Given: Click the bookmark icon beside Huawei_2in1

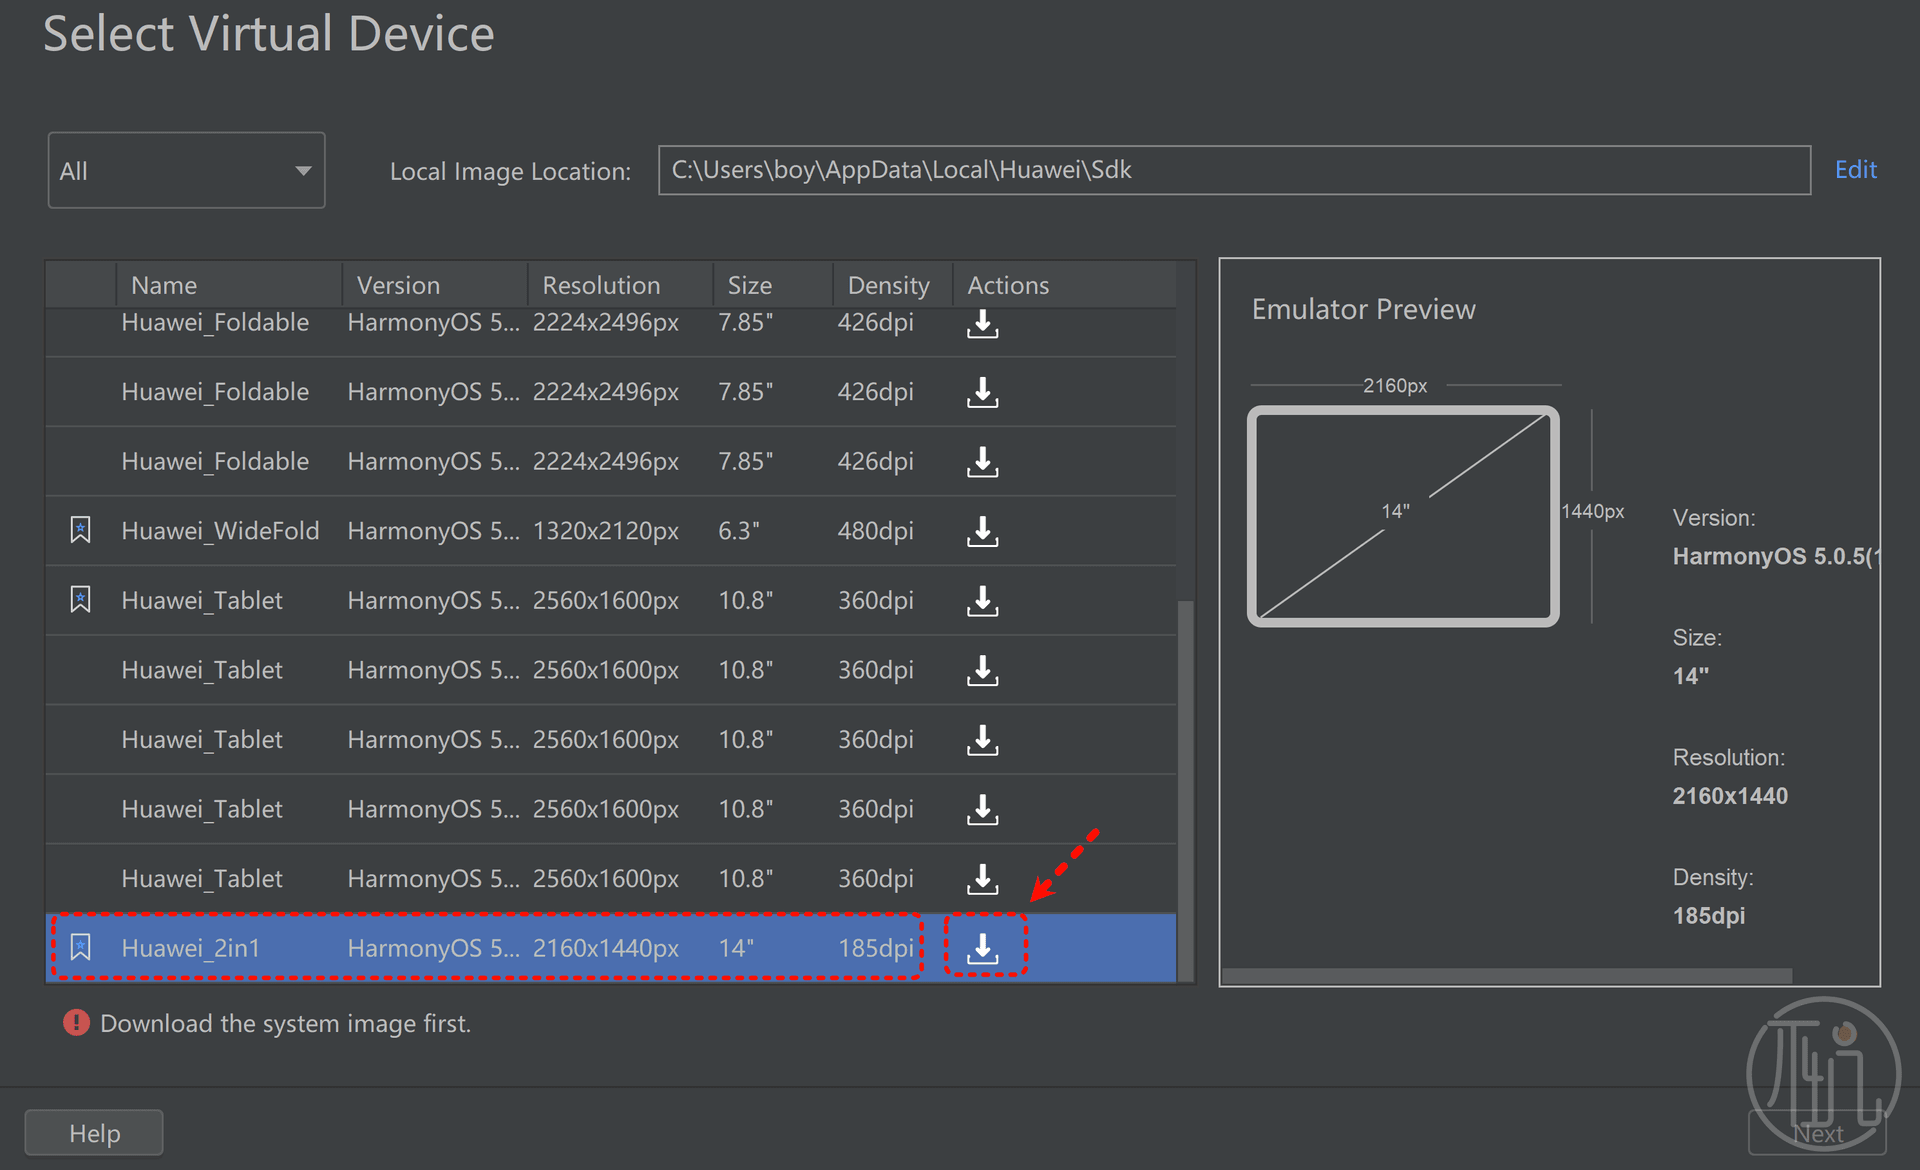Looking at the screenshot, I should [80, 947].
